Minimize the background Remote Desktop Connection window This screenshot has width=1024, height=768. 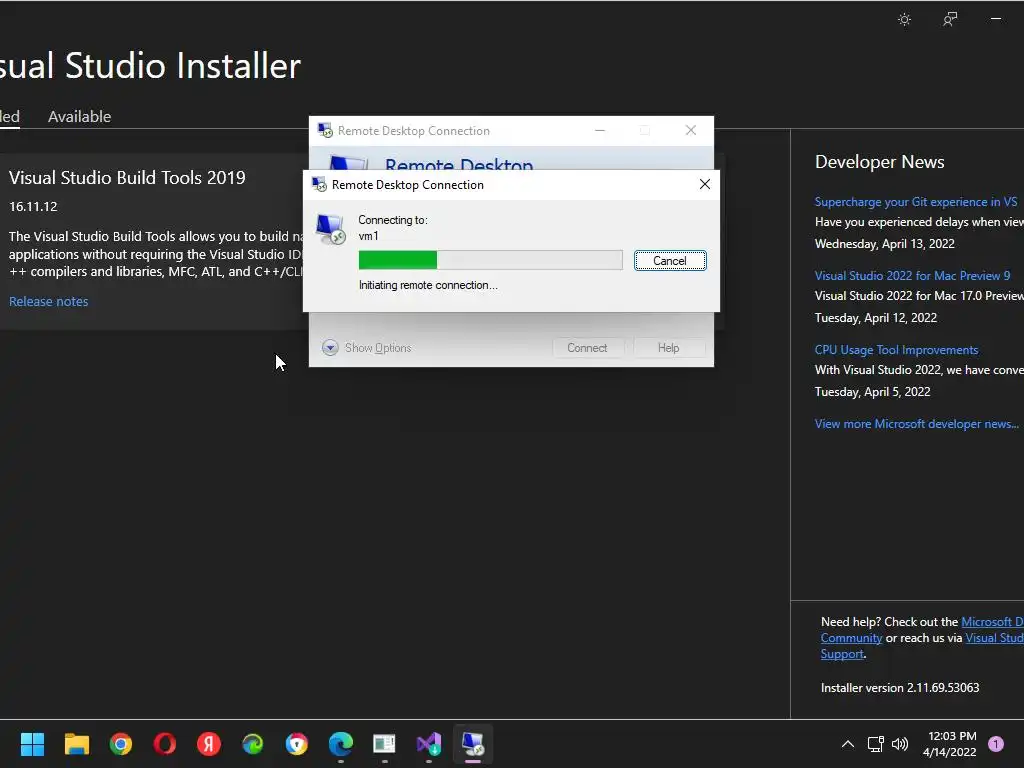point(600,131)
